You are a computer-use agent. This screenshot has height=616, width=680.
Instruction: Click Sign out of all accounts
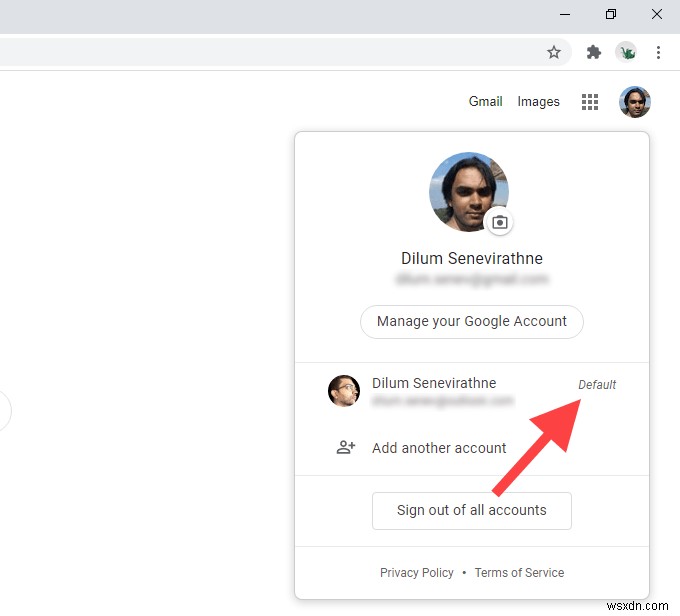[471, 511]
